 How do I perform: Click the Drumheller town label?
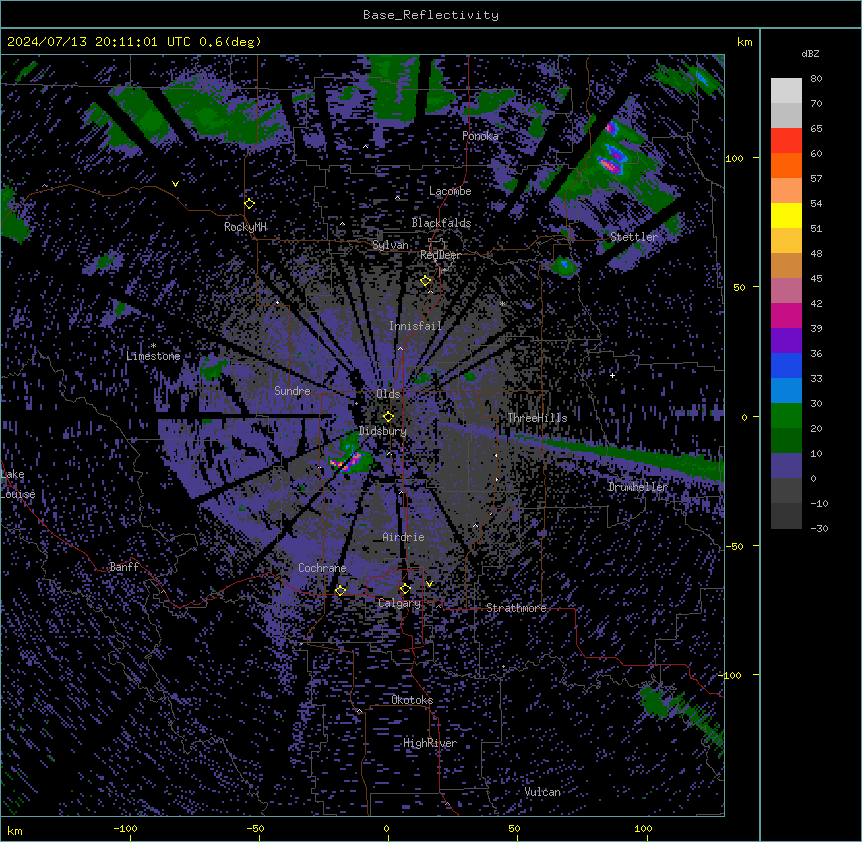[638, 487]
